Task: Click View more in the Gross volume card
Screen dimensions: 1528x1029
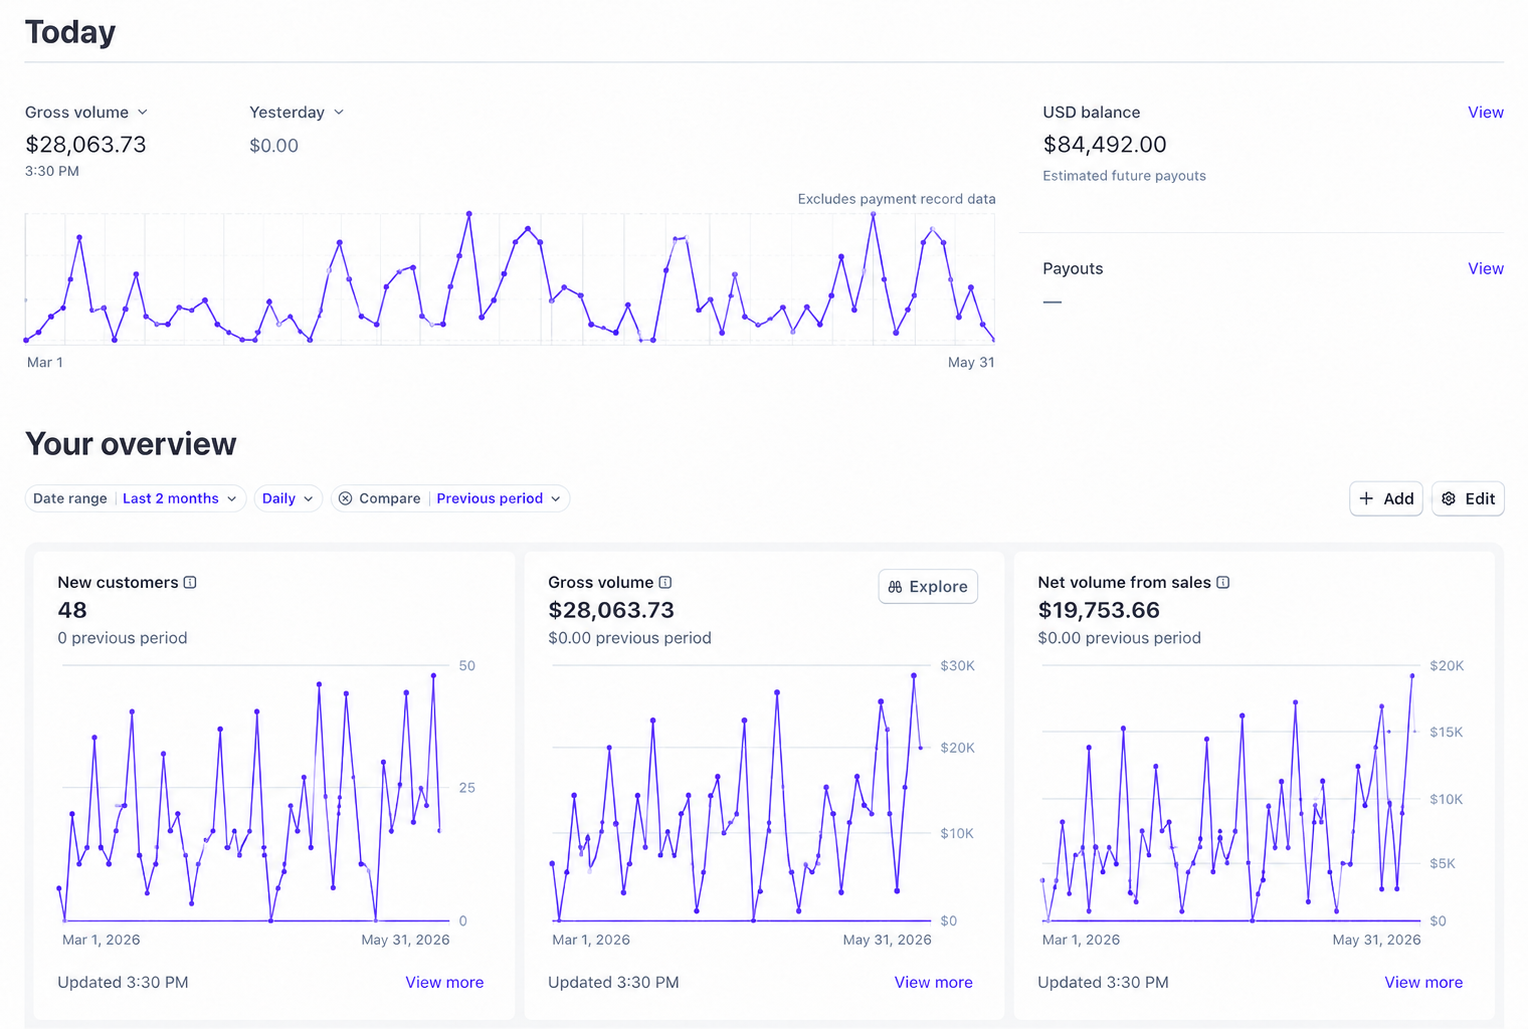Action: pos(933,982)
